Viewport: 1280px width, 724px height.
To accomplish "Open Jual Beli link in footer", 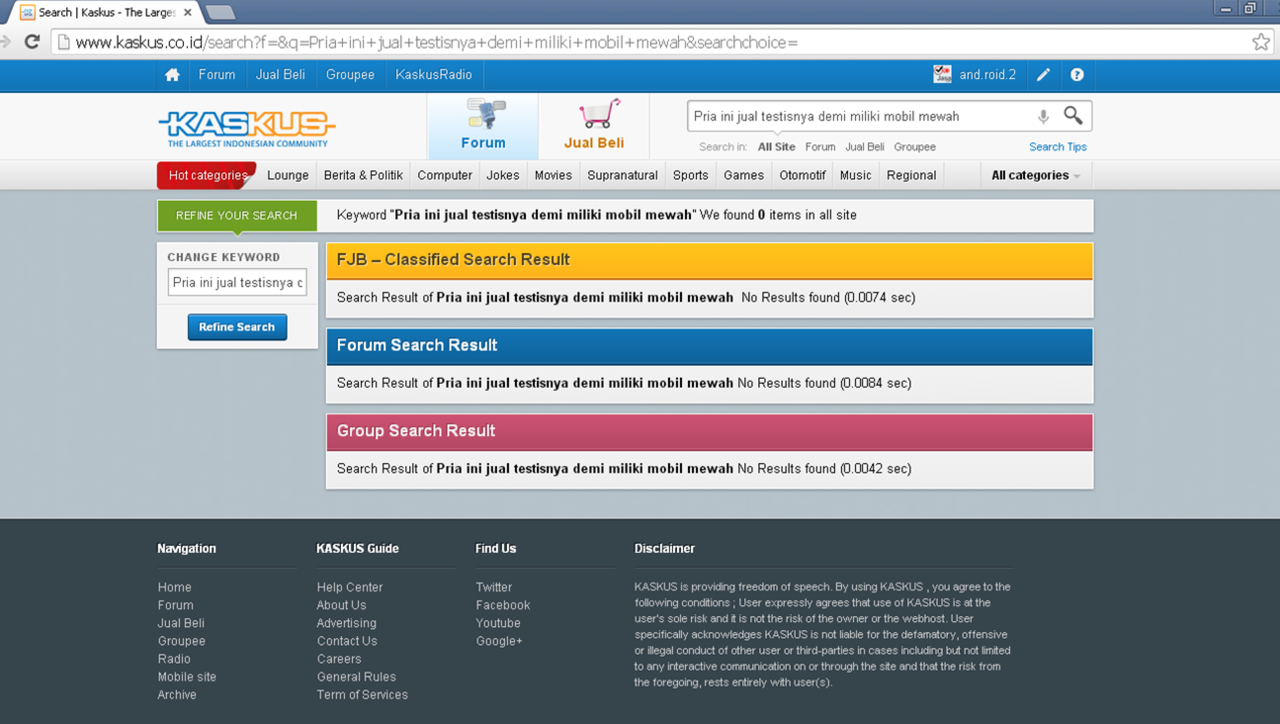I will pyautogui.click(x=181, y=624).
